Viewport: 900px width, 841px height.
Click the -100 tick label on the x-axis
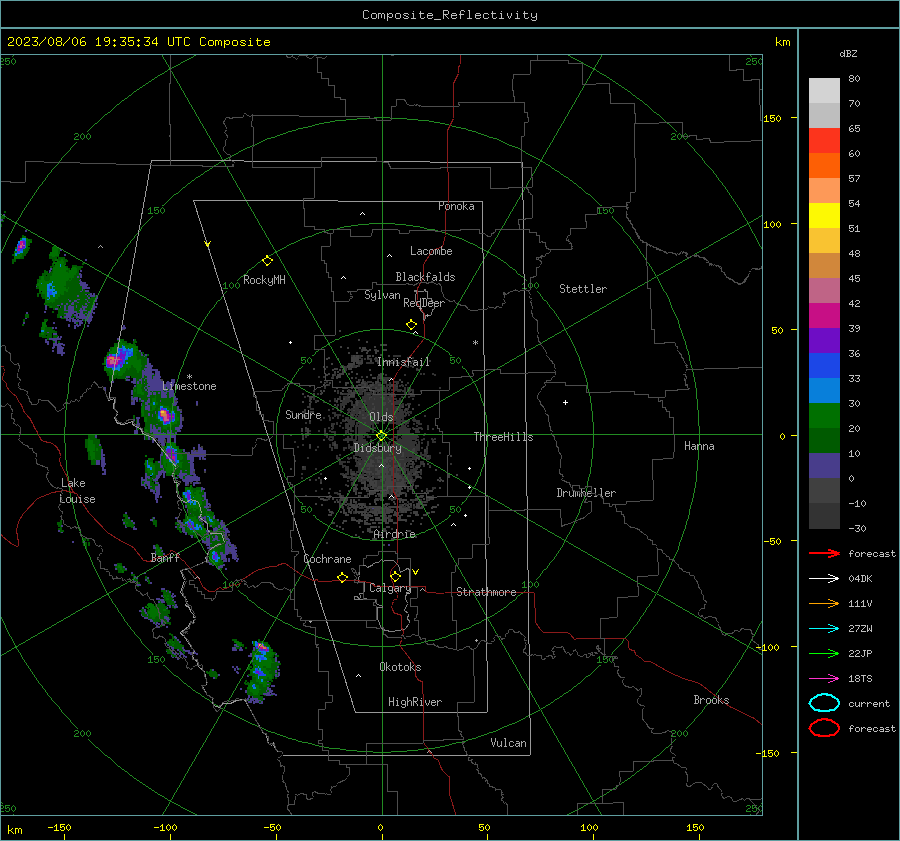click(x=165, y=827)
